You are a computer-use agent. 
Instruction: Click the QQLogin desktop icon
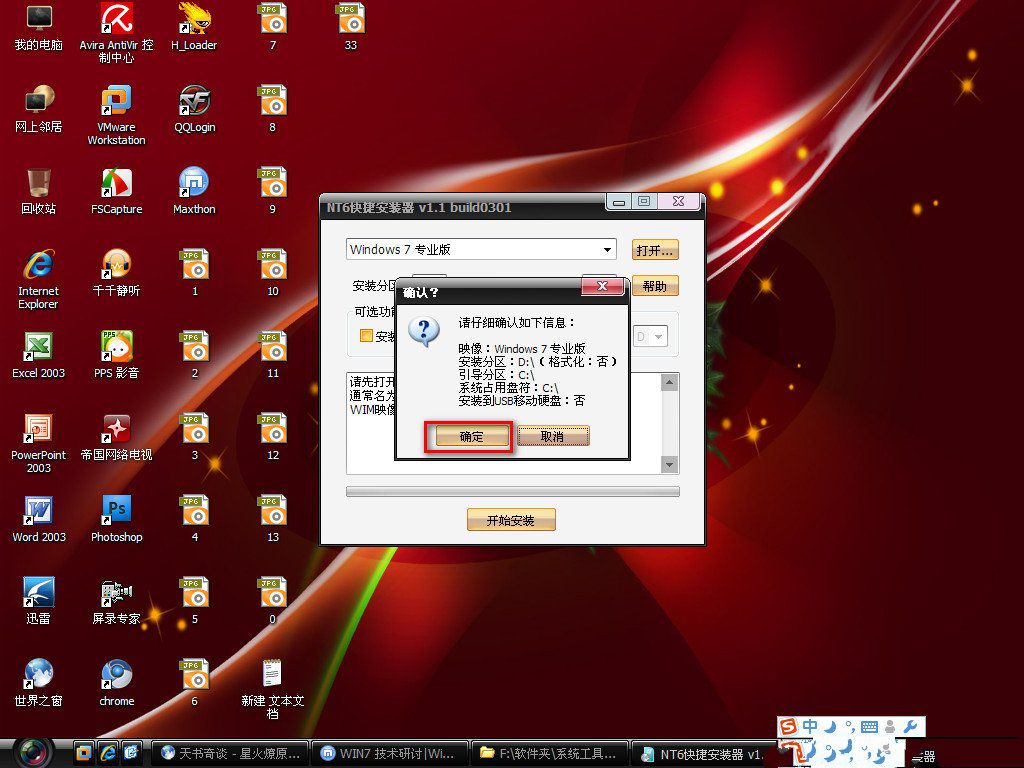coord(194,101)
